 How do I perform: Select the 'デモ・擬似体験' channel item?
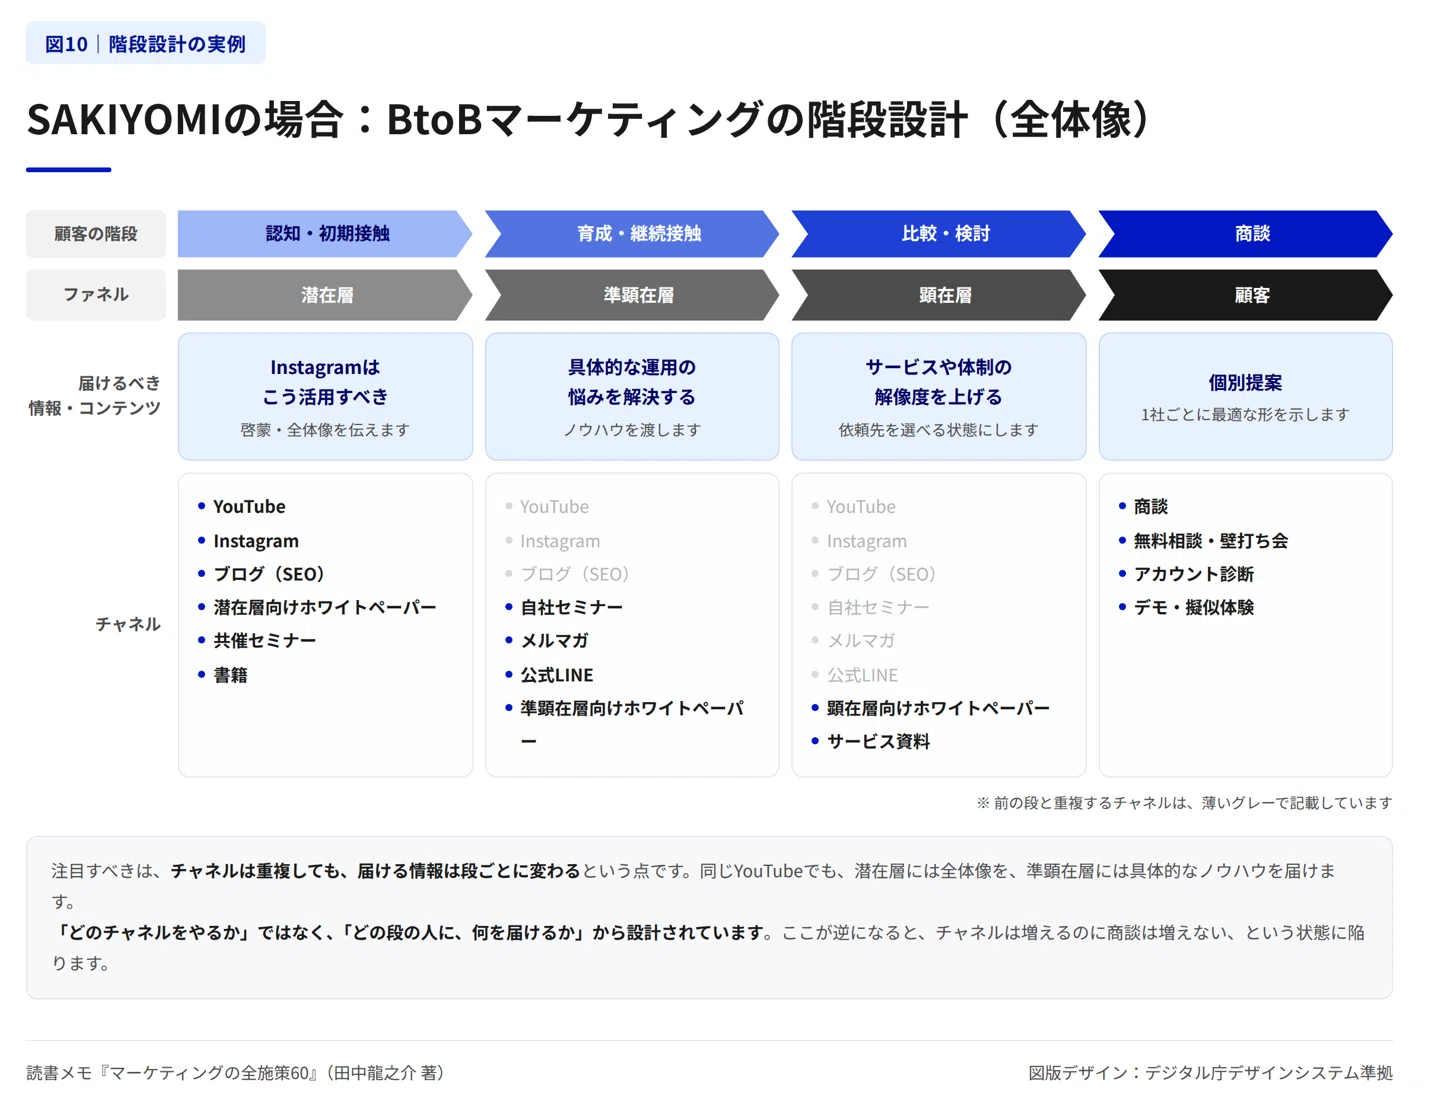tap(1194, 607)
